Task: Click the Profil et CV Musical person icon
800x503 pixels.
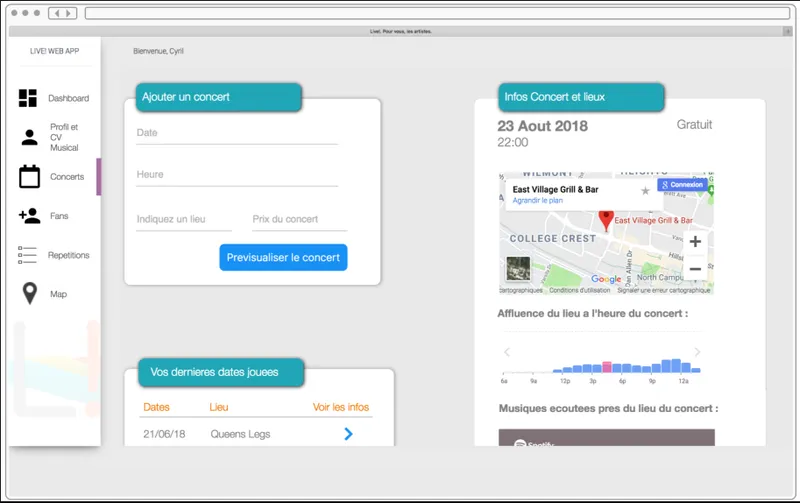Action: (x=29, y=137)
